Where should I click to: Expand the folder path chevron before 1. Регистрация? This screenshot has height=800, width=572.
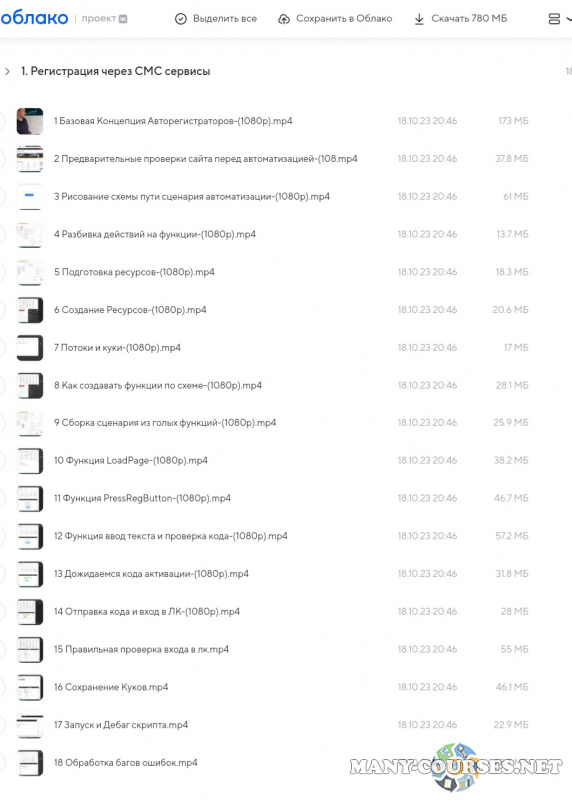pos(7,71)
